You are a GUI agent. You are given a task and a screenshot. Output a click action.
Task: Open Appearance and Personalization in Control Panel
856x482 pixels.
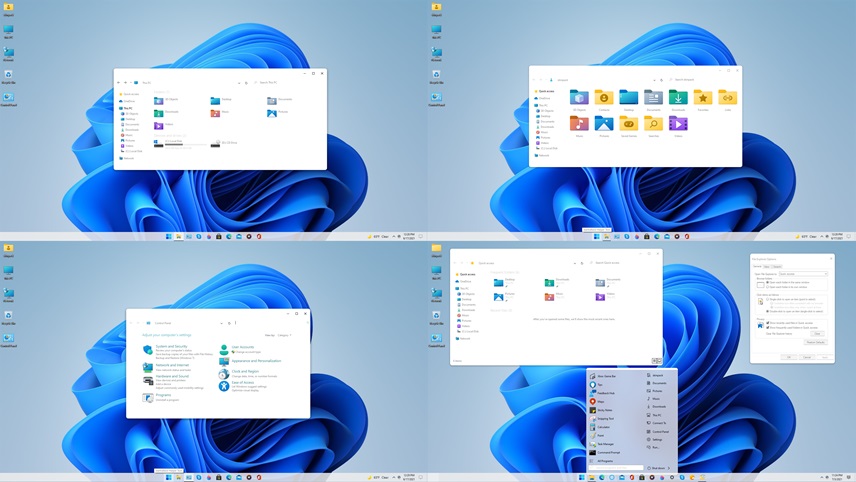click(257, 361)
